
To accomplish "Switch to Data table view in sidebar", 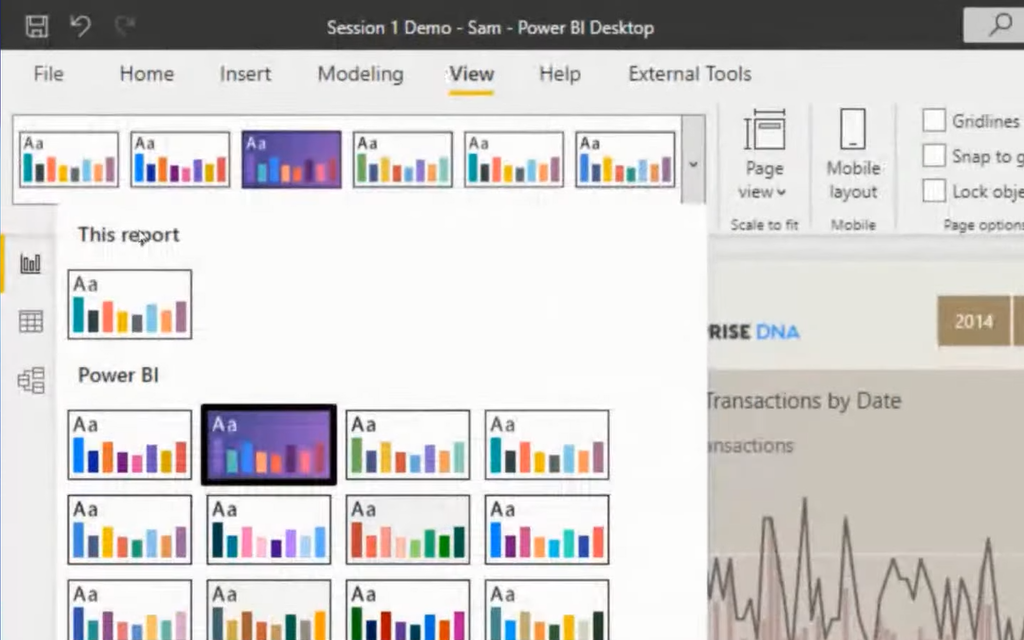I will 31,321.
